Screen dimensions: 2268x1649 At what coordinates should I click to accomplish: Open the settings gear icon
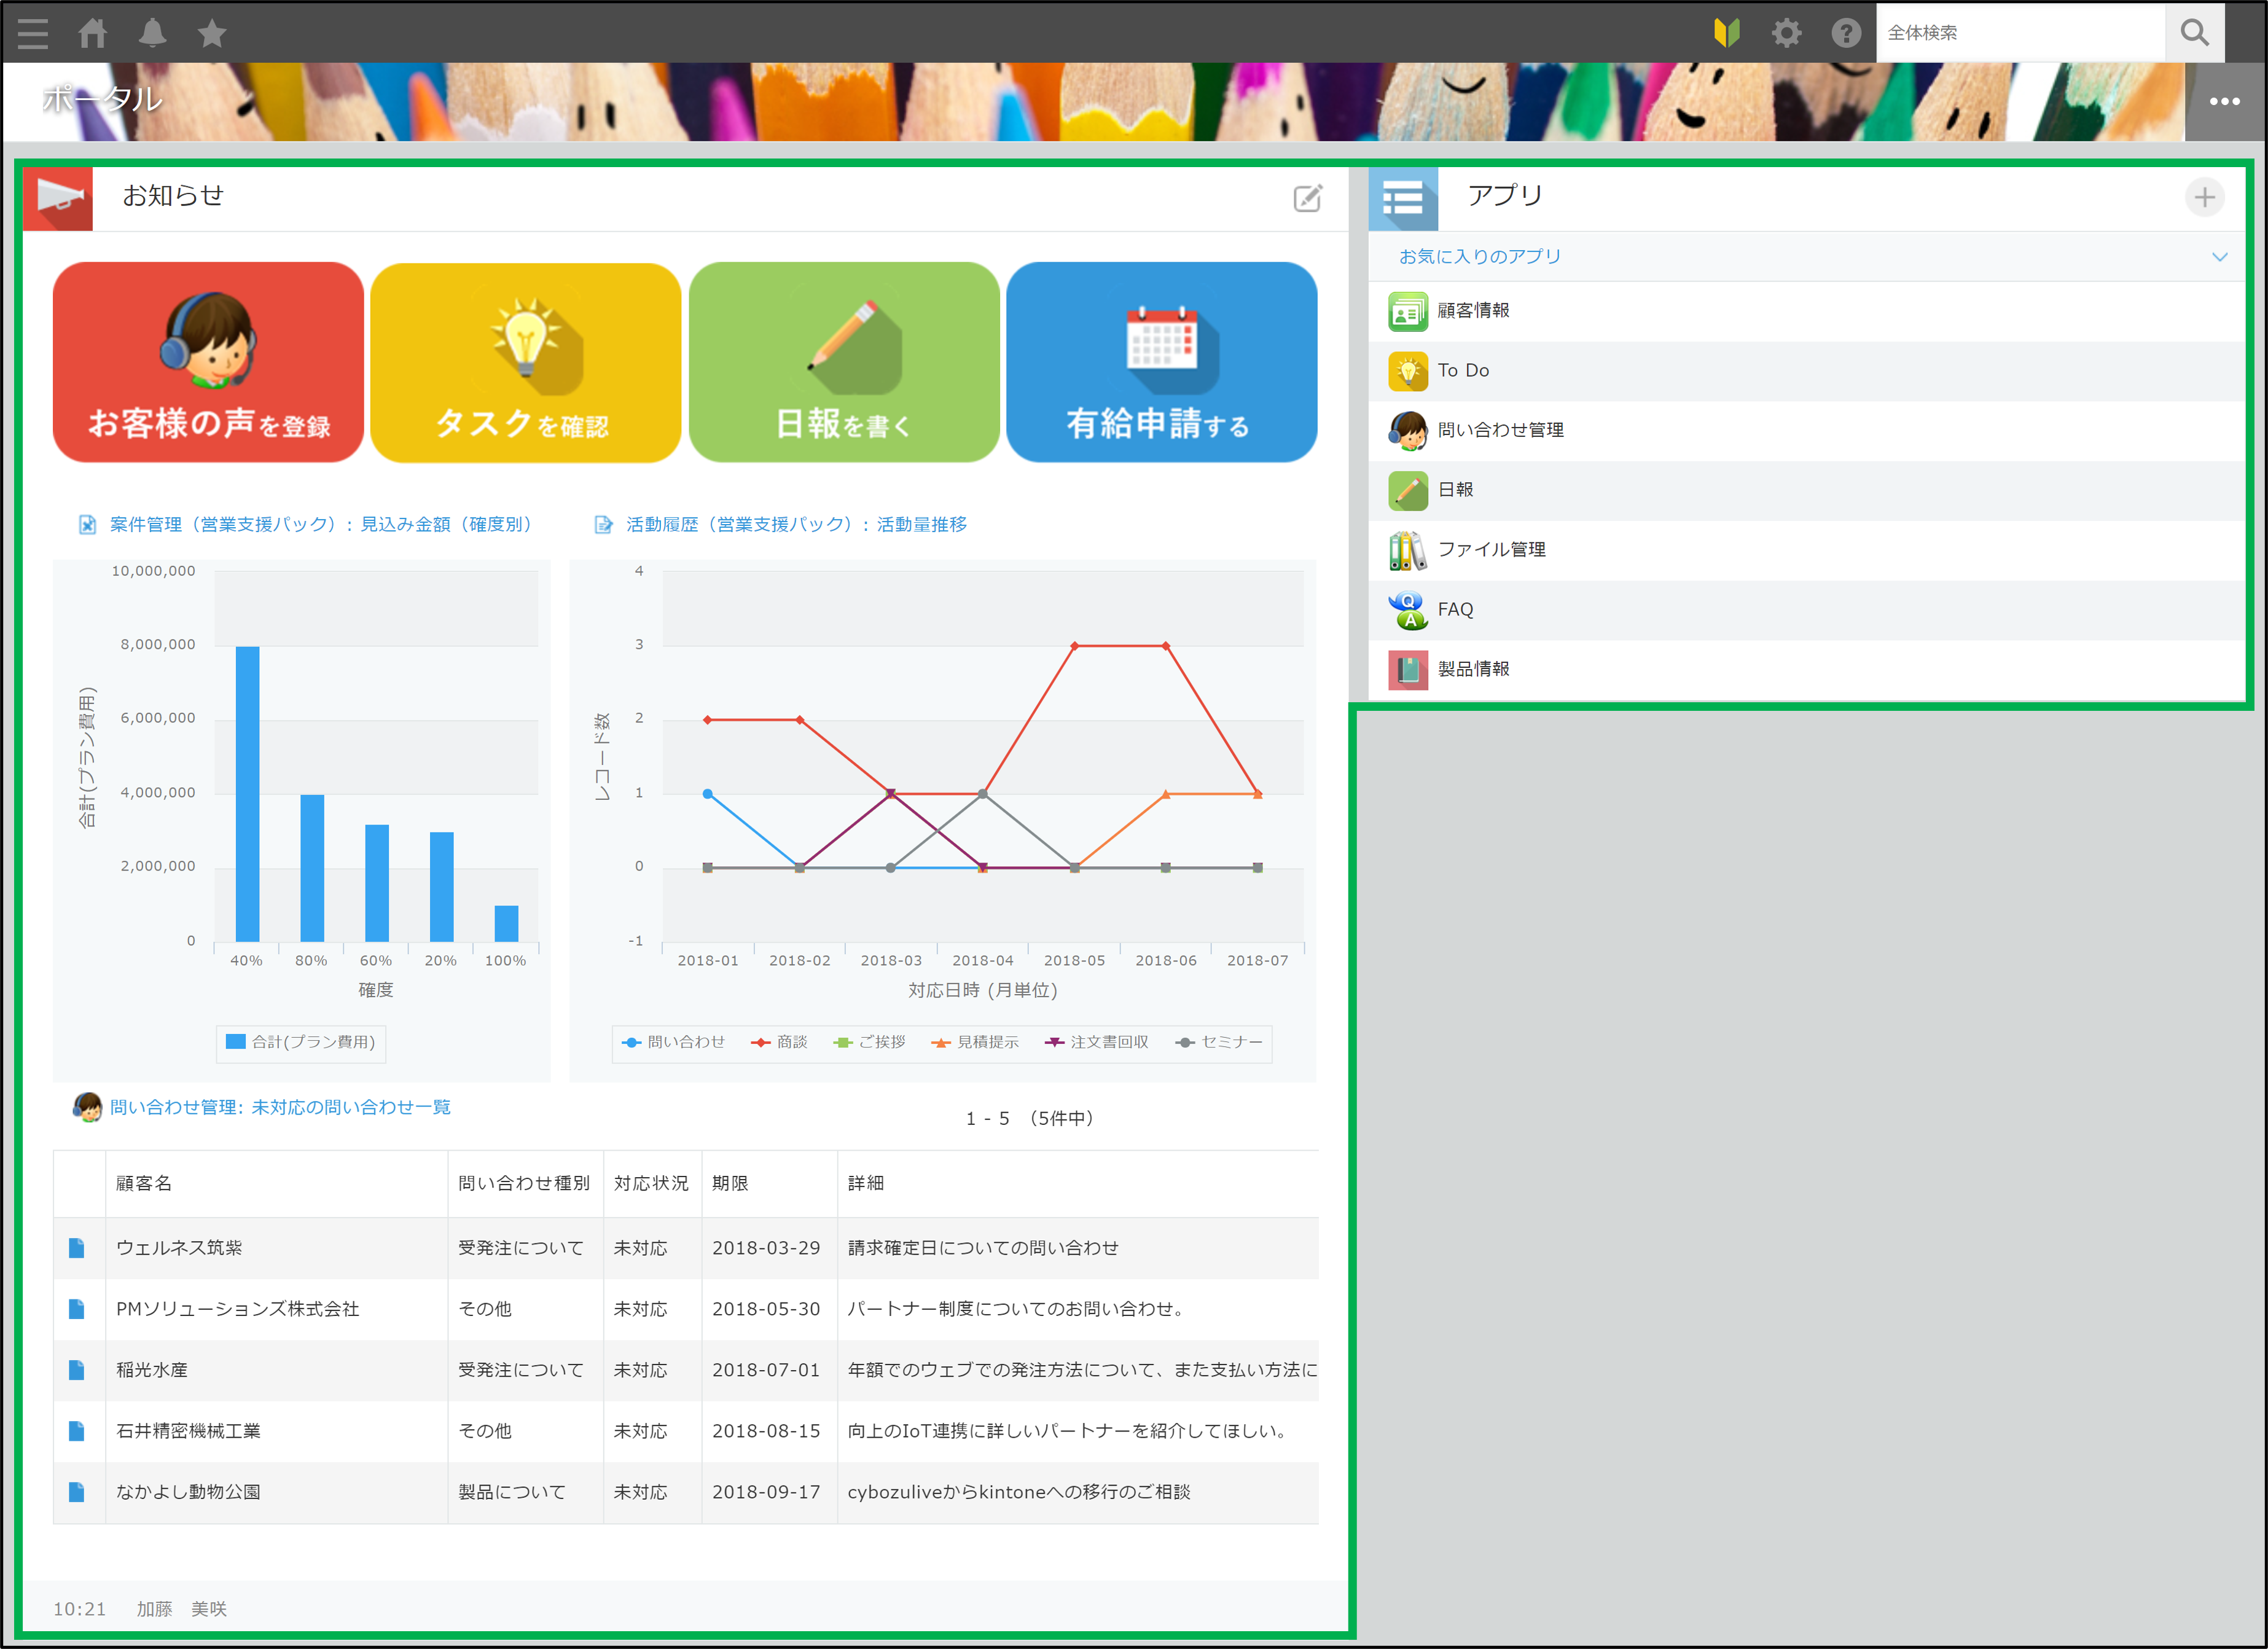(1786, 33)
